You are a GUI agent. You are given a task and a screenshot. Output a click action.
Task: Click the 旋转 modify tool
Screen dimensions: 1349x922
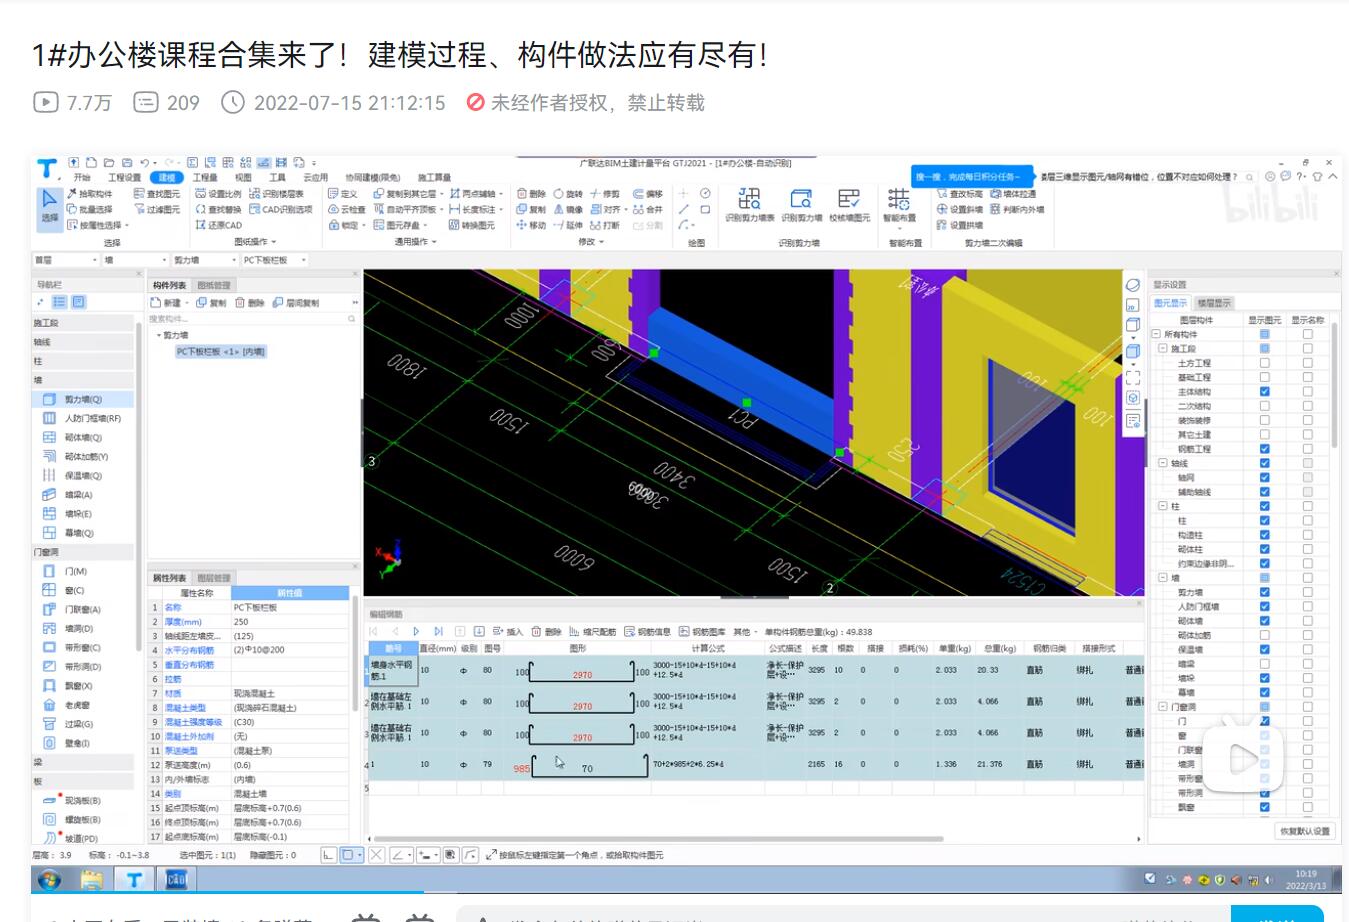pos(568,194)
